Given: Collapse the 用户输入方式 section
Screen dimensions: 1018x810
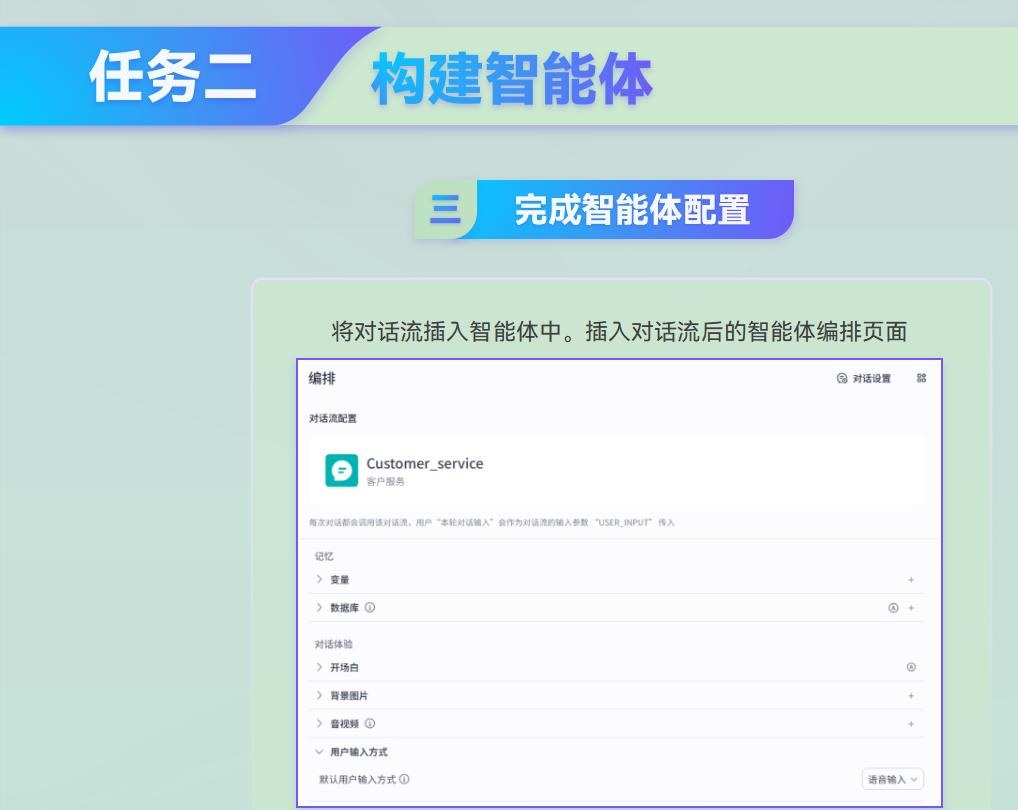Looking at the screenshot, I should [319, 752].
